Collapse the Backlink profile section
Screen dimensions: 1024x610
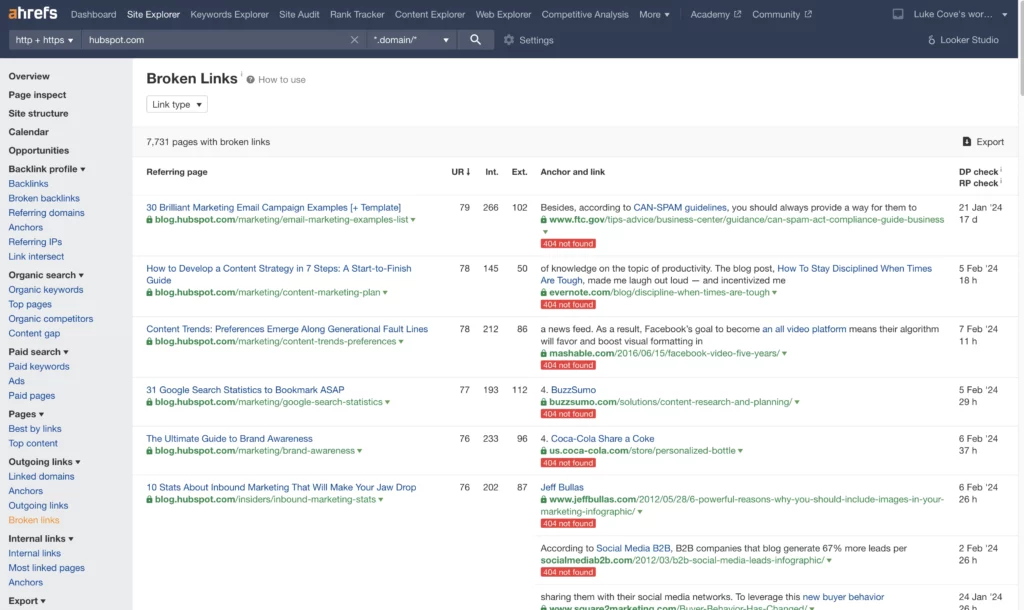click(x=46, y=169)
